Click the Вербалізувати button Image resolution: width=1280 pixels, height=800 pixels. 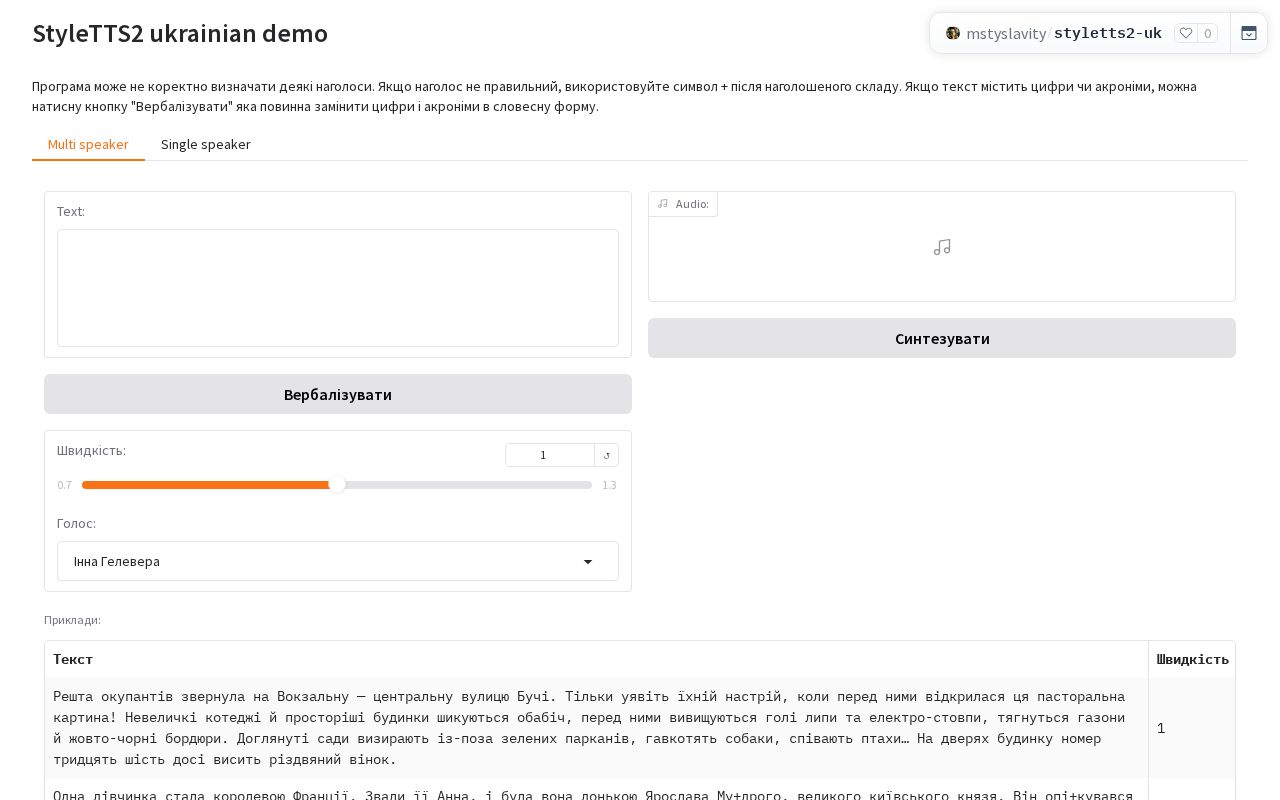pos(338,394)
